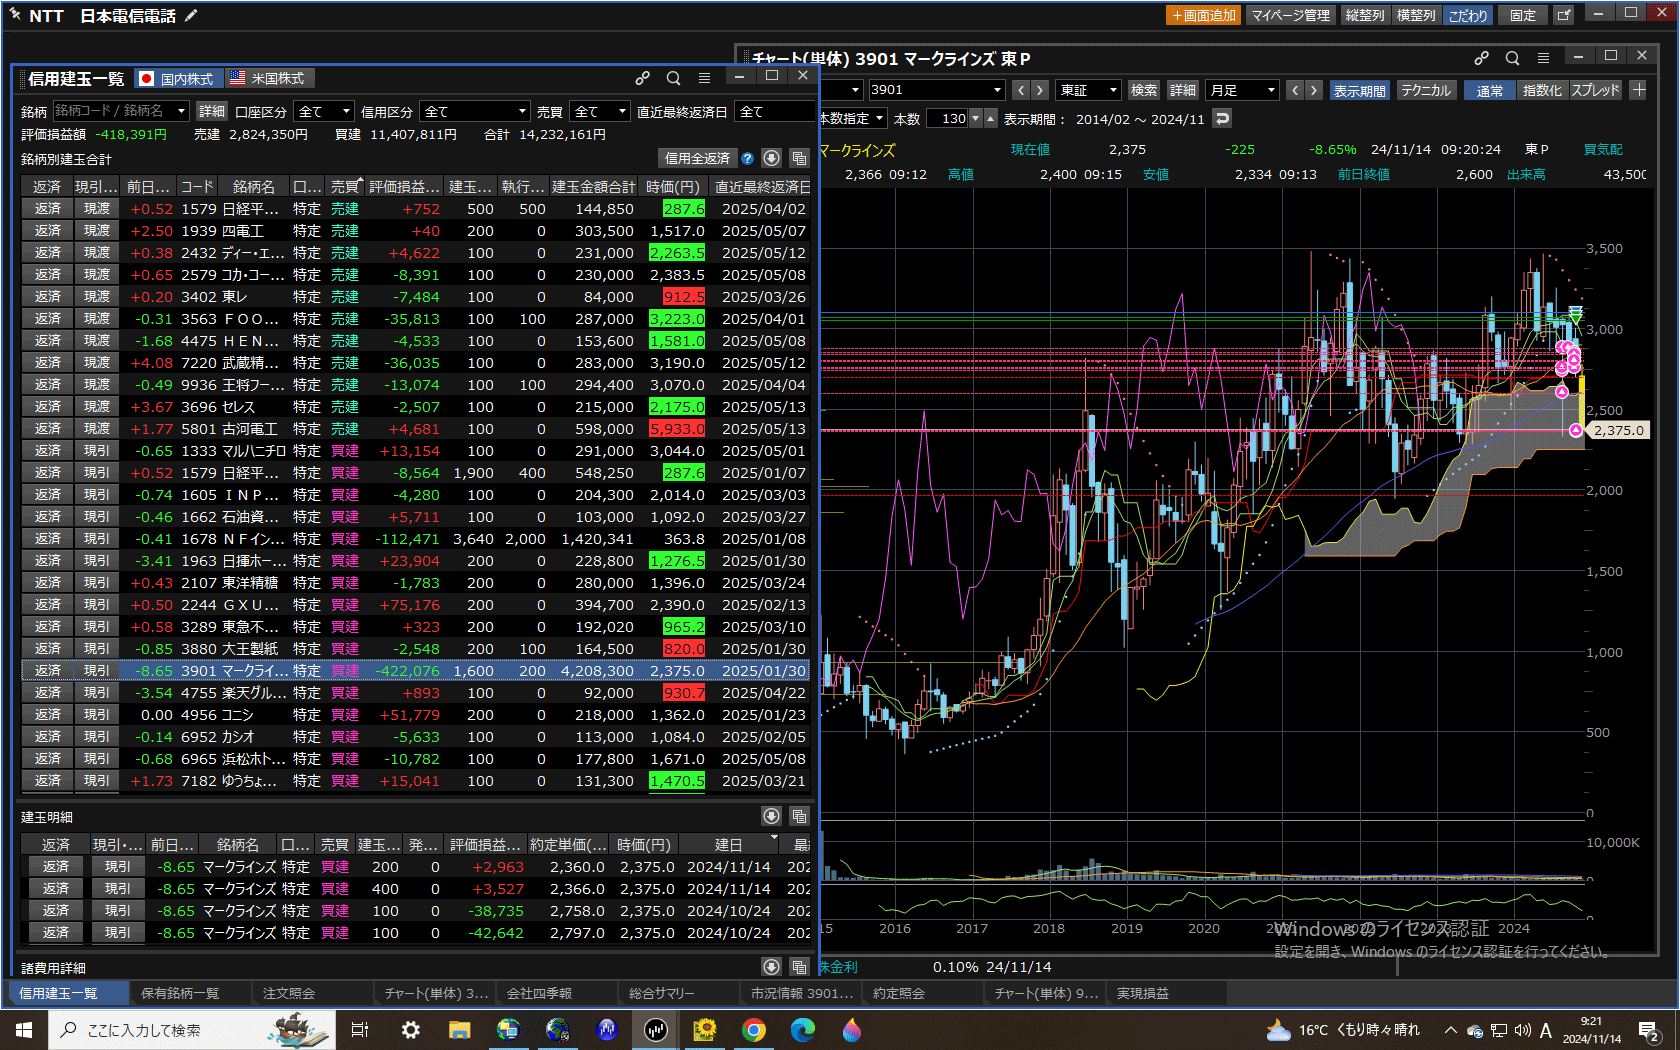This screenshot has width=1680, height=1050.
Task: Click link icon in chart window title bar
Action: [1481, 58]
